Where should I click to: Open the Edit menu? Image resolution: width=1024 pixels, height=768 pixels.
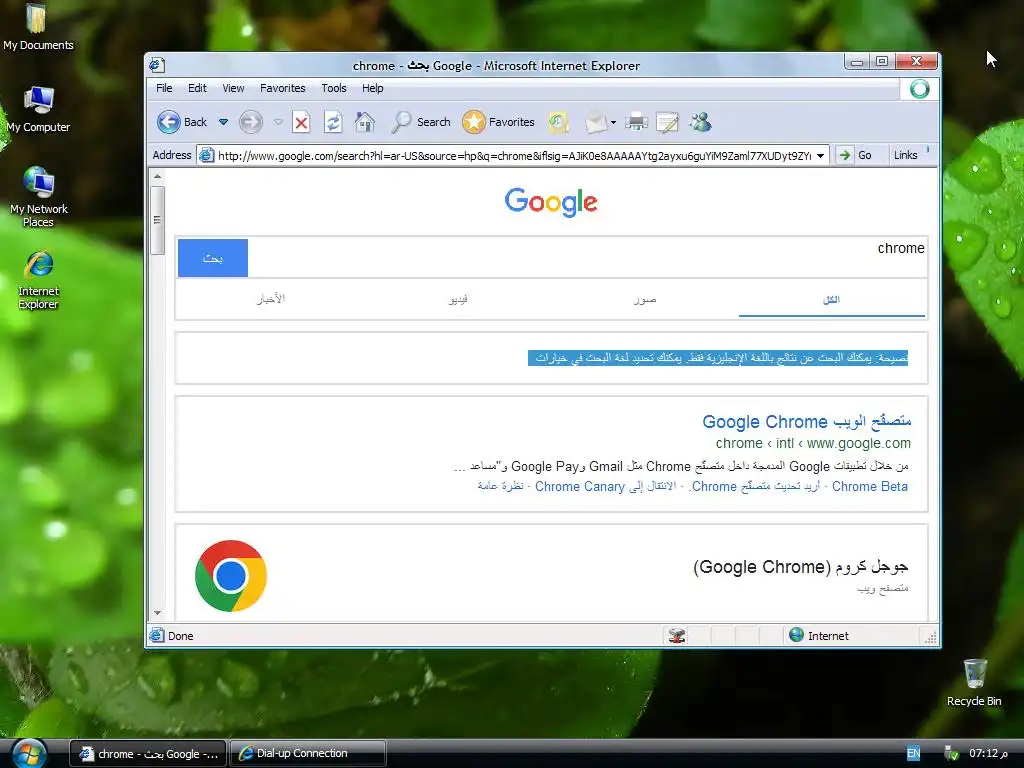pyautogui.click(x=197, y=88)
